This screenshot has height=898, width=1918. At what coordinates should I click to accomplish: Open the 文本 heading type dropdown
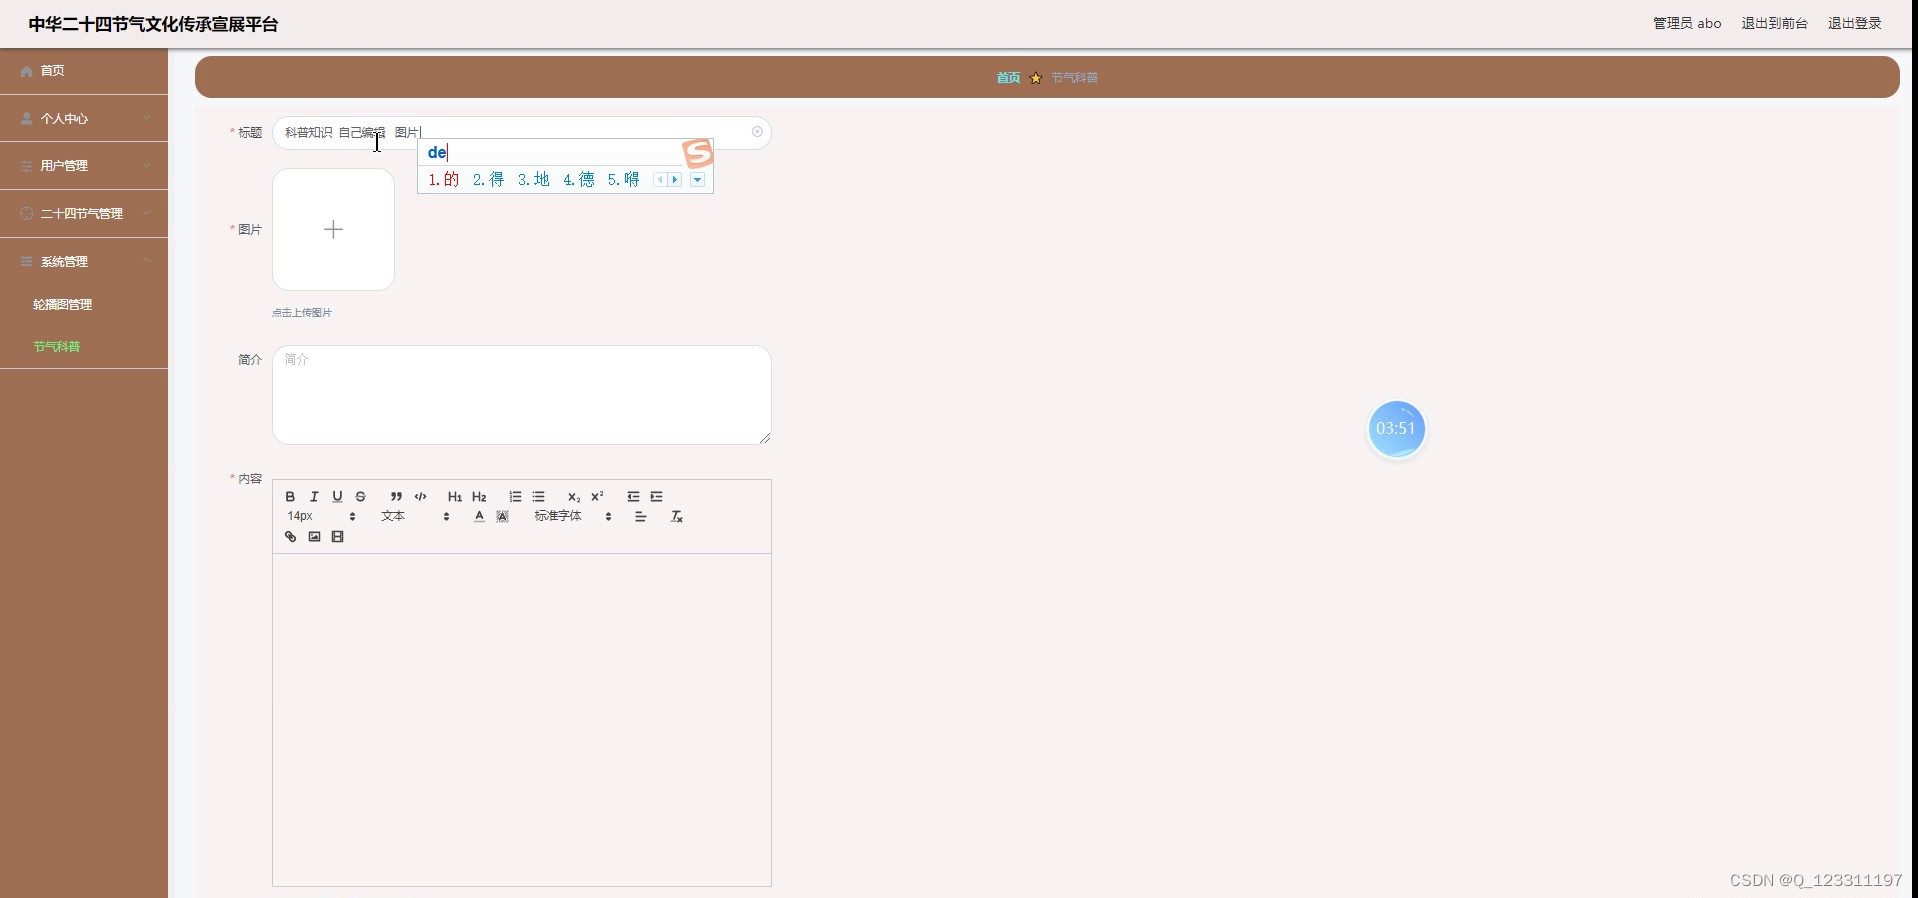point(415,517)
